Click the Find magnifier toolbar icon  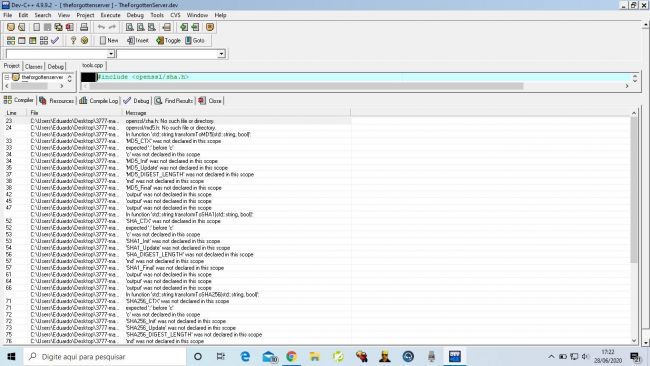tap(130, 27)
